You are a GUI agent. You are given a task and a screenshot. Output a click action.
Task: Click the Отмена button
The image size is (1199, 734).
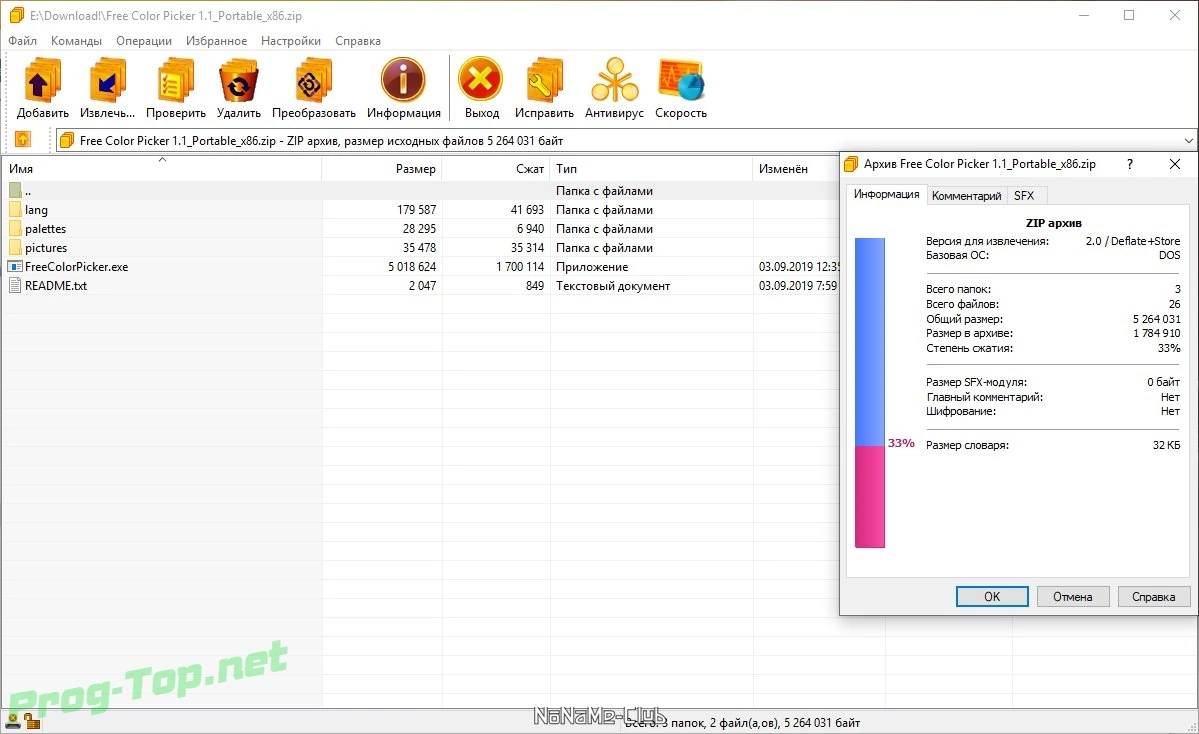[1073, 596]
